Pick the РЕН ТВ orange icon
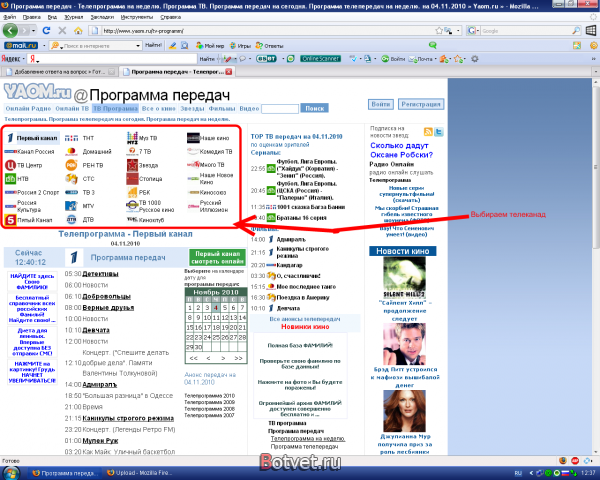This screenshot has height=480, width=600. [x=71, y=165]
